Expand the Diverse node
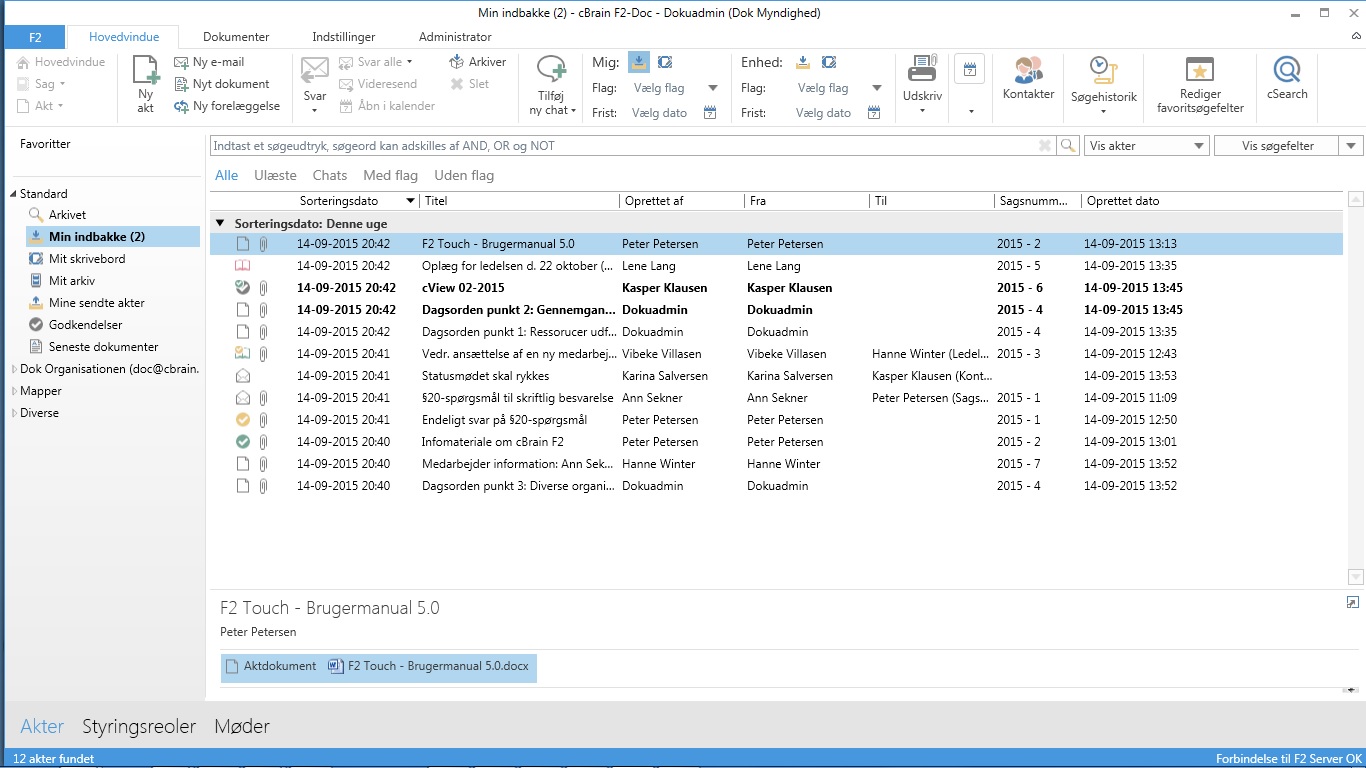 point(14,413)
